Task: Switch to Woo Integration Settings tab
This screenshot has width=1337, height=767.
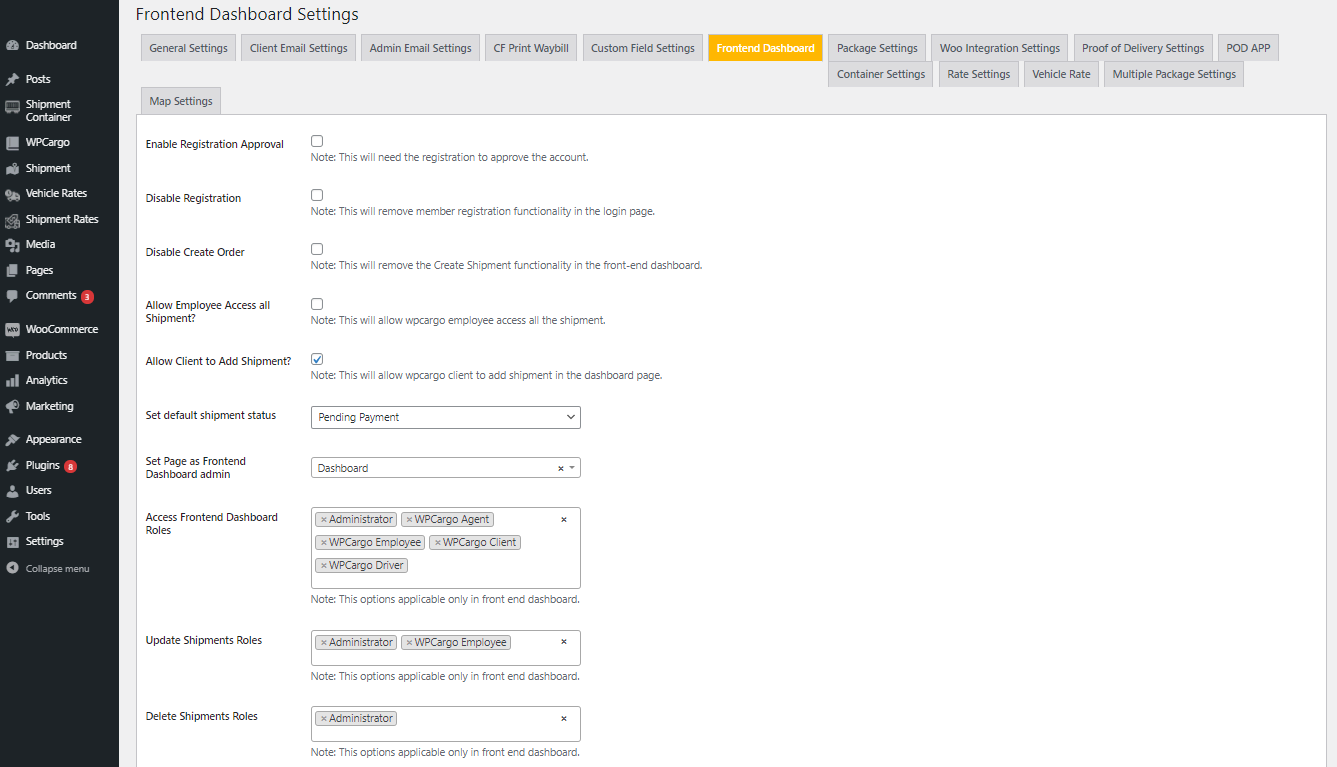Action: (x=1000, y=48)
